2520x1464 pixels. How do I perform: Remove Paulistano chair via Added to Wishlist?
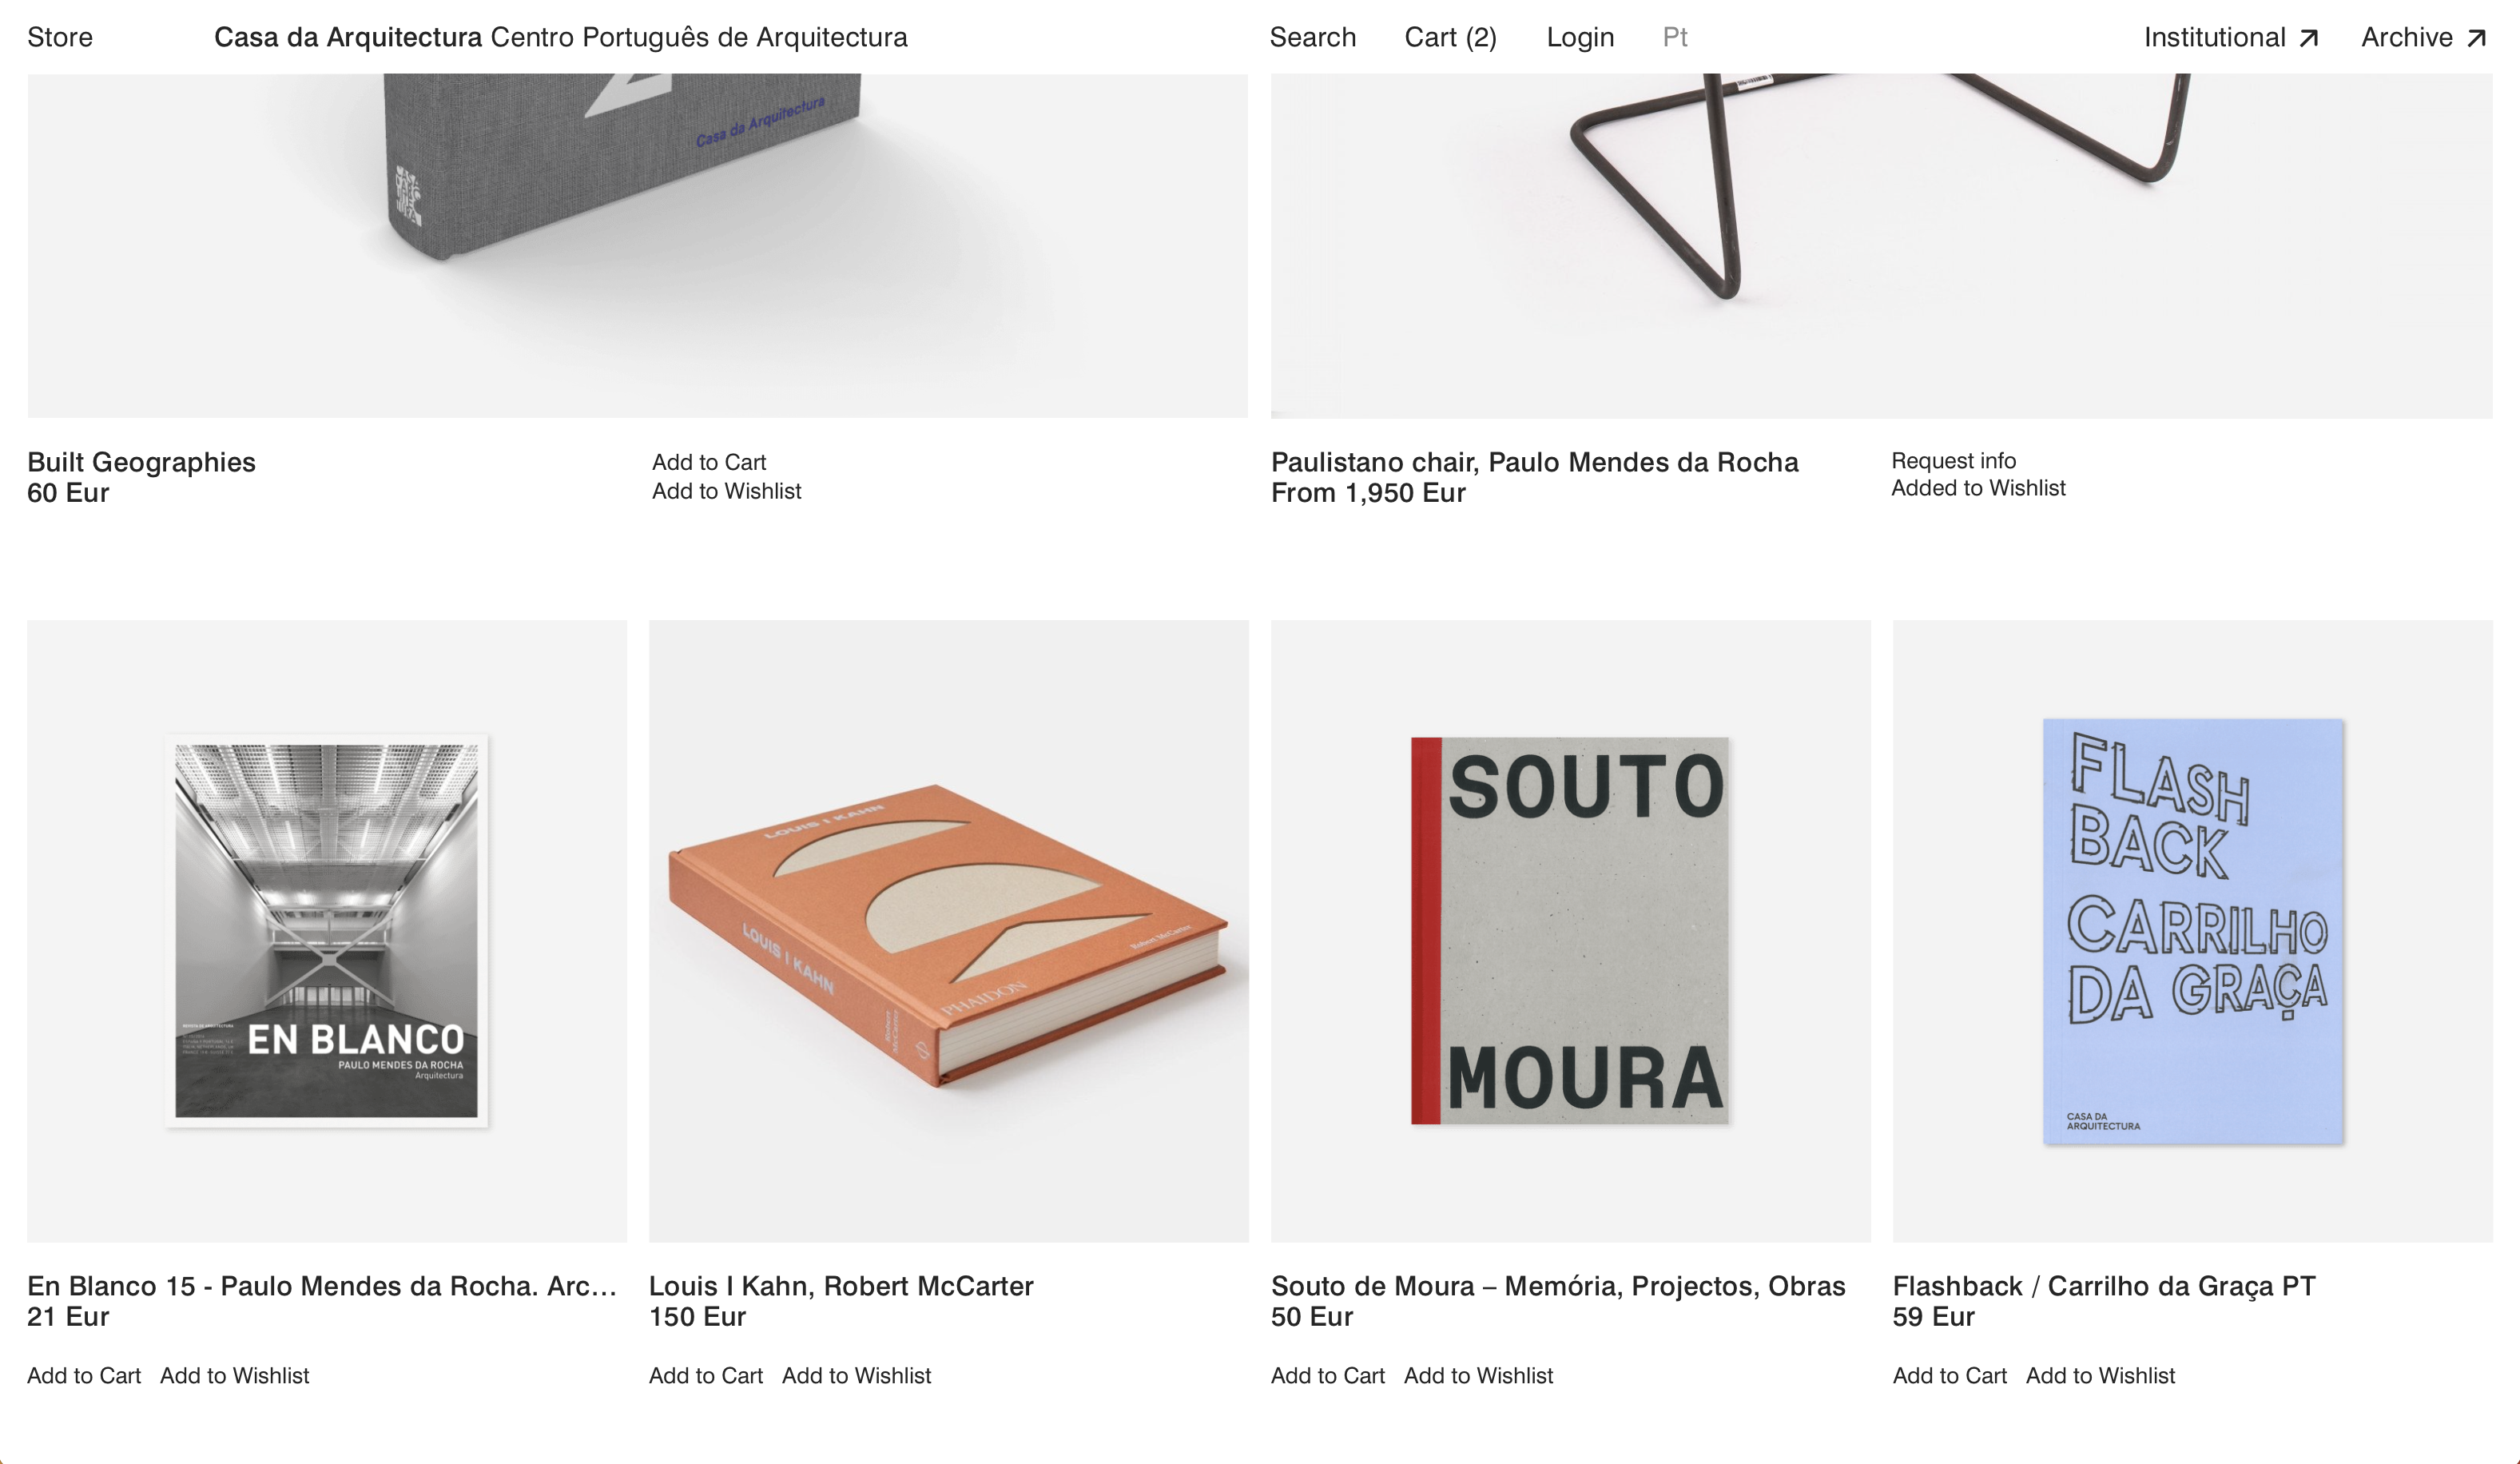(1978, 488)
